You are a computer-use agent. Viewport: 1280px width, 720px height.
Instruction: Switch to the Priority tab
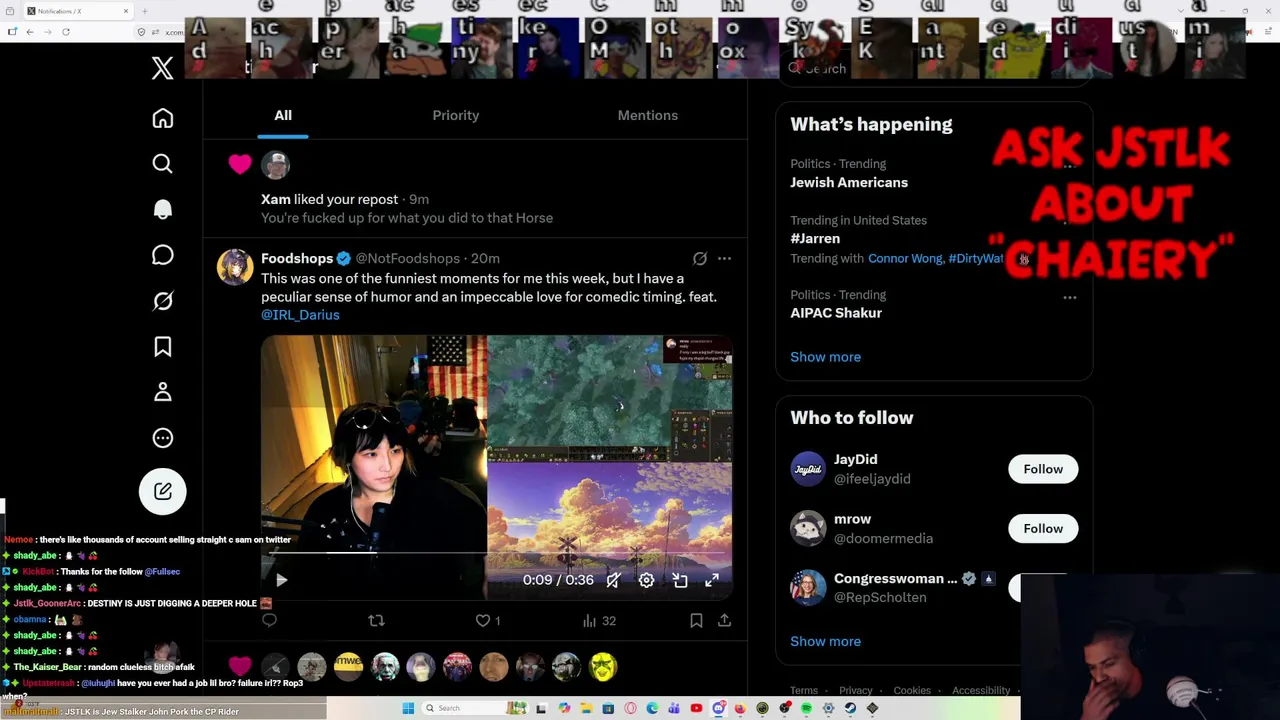(456, 115)
